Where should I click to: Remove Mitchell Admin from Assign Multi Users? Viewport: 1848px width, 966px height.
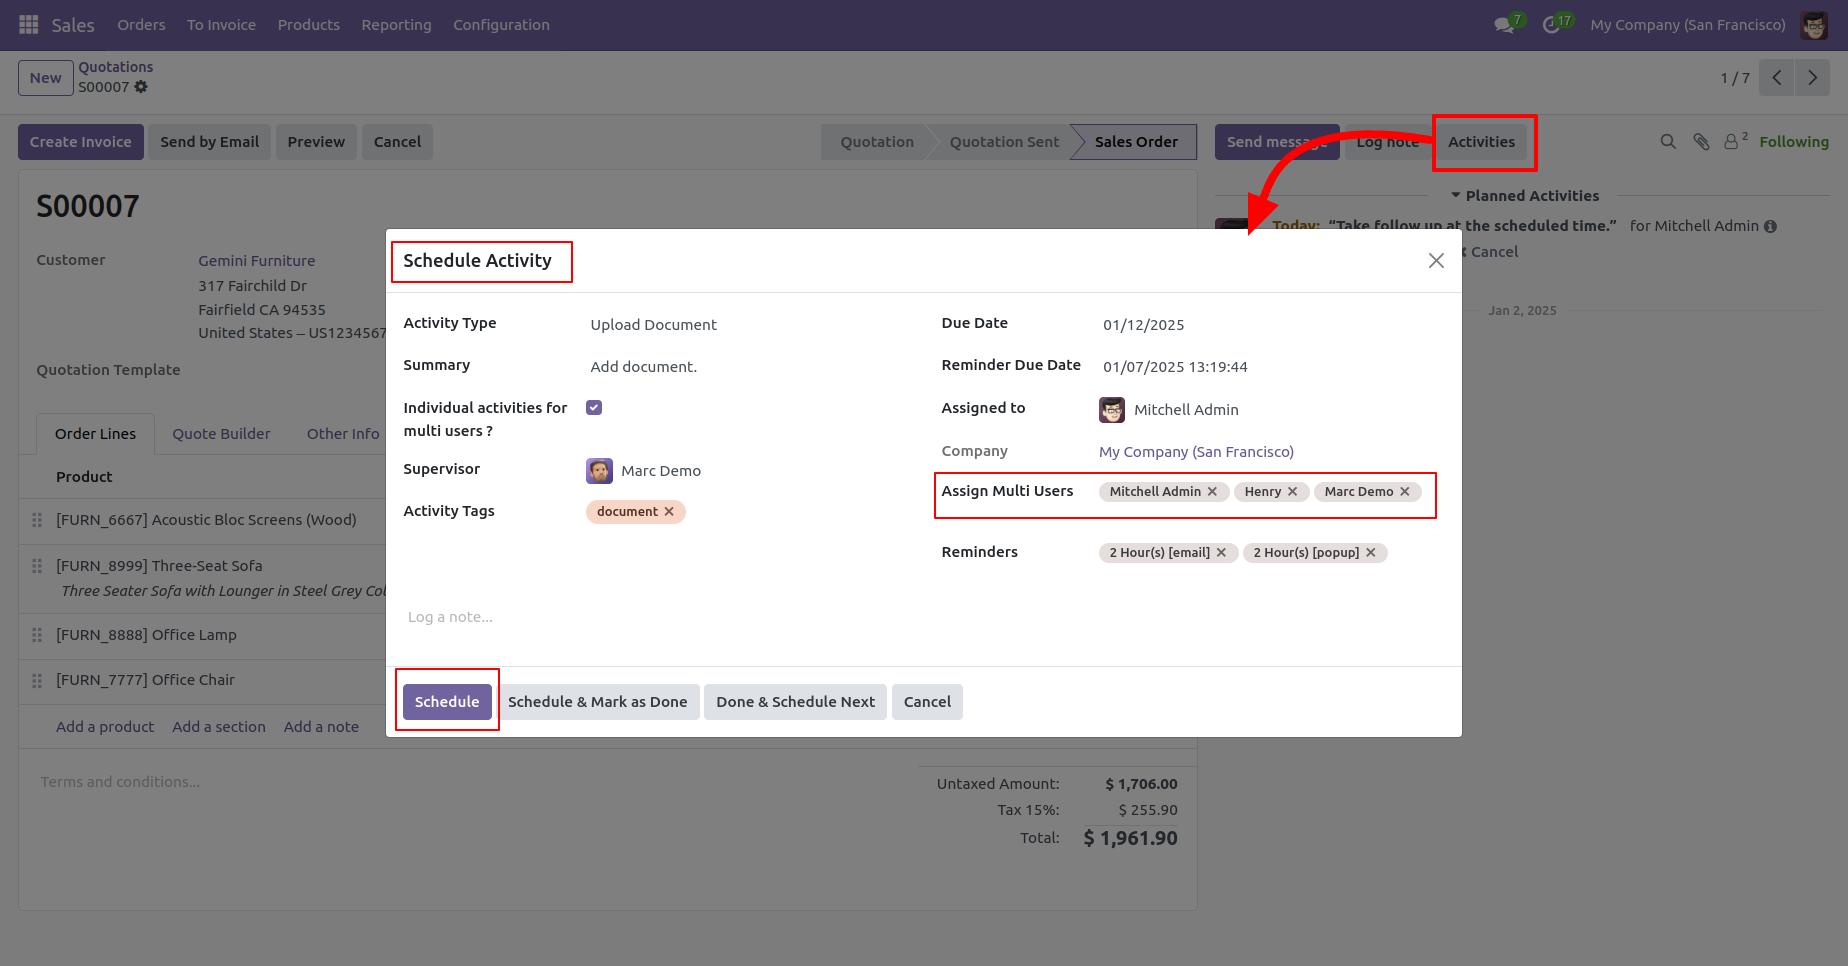[x=1212, y=492]
